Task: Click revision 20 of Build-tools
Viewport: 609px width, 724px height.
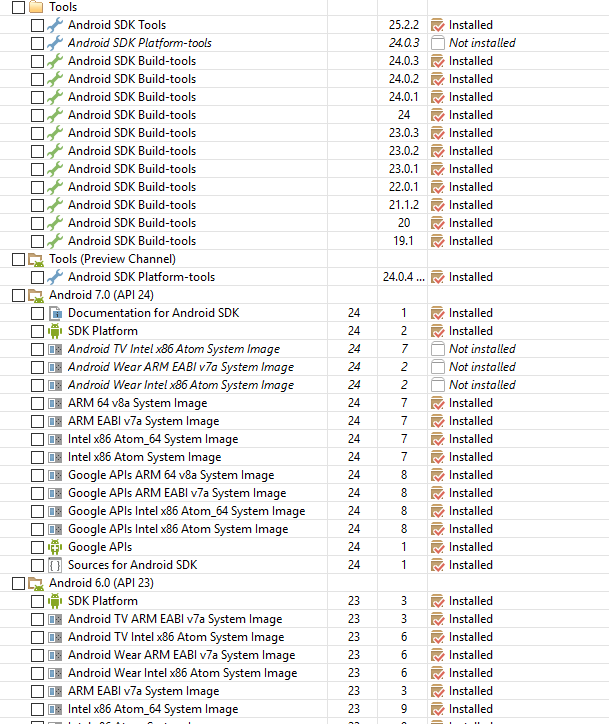Action: [404, 223]
